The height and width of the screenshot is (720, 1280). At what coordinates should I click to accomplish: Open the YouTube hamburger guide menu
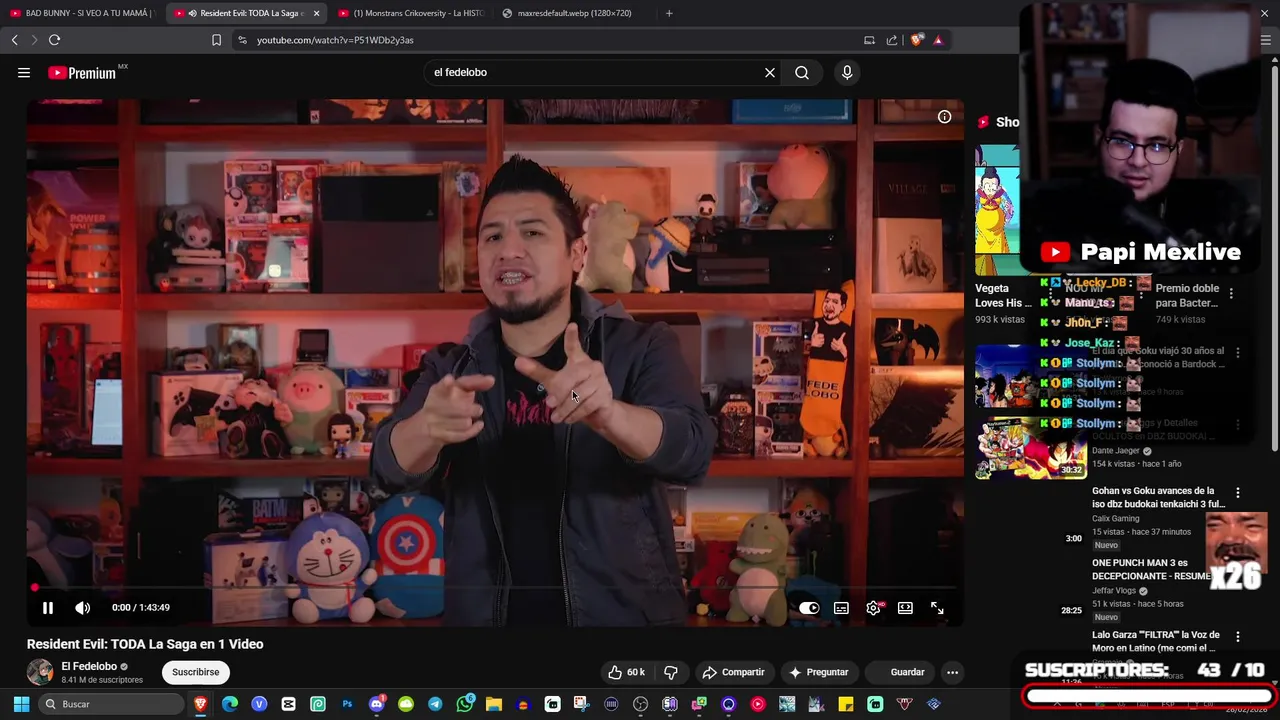click(x=24, y=72)
